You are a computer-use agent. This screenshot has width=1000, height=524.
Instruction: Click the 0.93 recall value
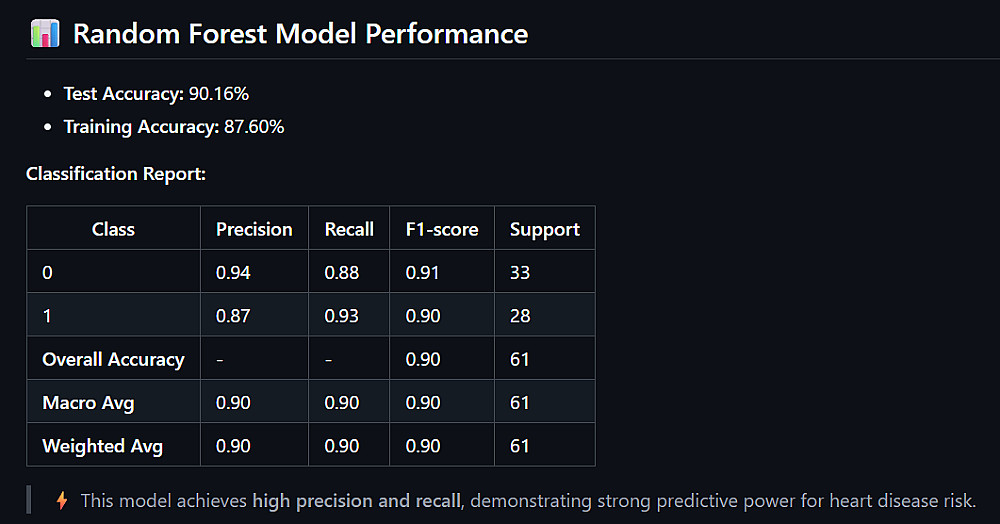pyautogui.click(x=342, y=316)
